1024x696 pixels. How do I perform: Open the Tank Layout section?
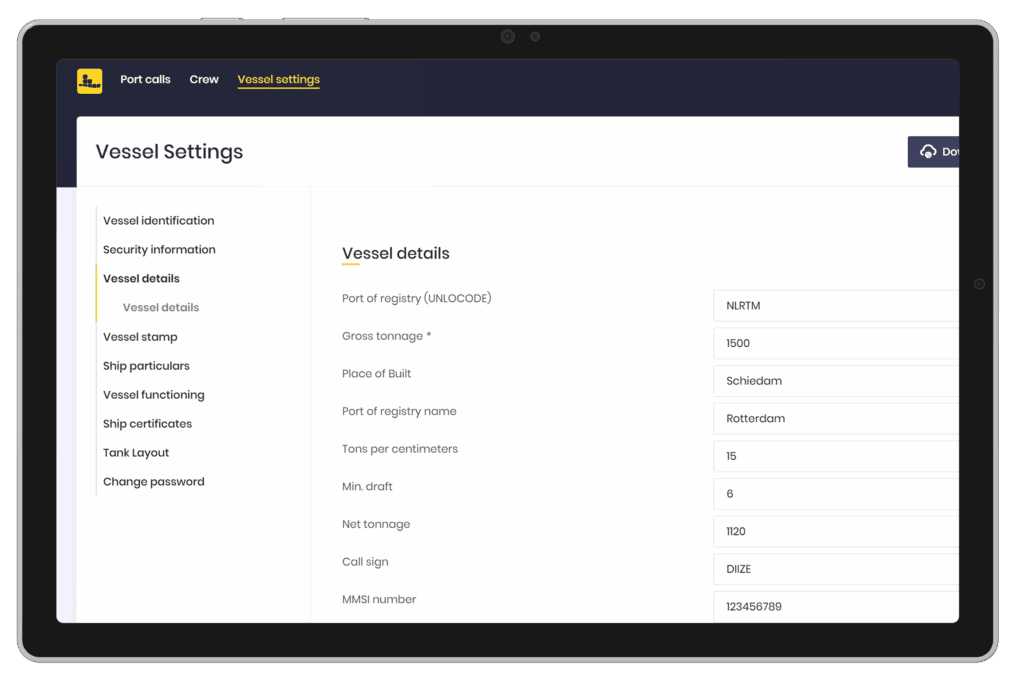pos(136,453)
